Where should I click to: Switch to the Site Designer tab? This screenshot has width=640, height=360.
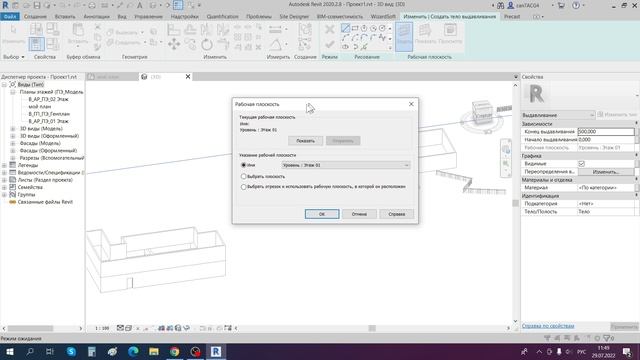click(294, 17)
